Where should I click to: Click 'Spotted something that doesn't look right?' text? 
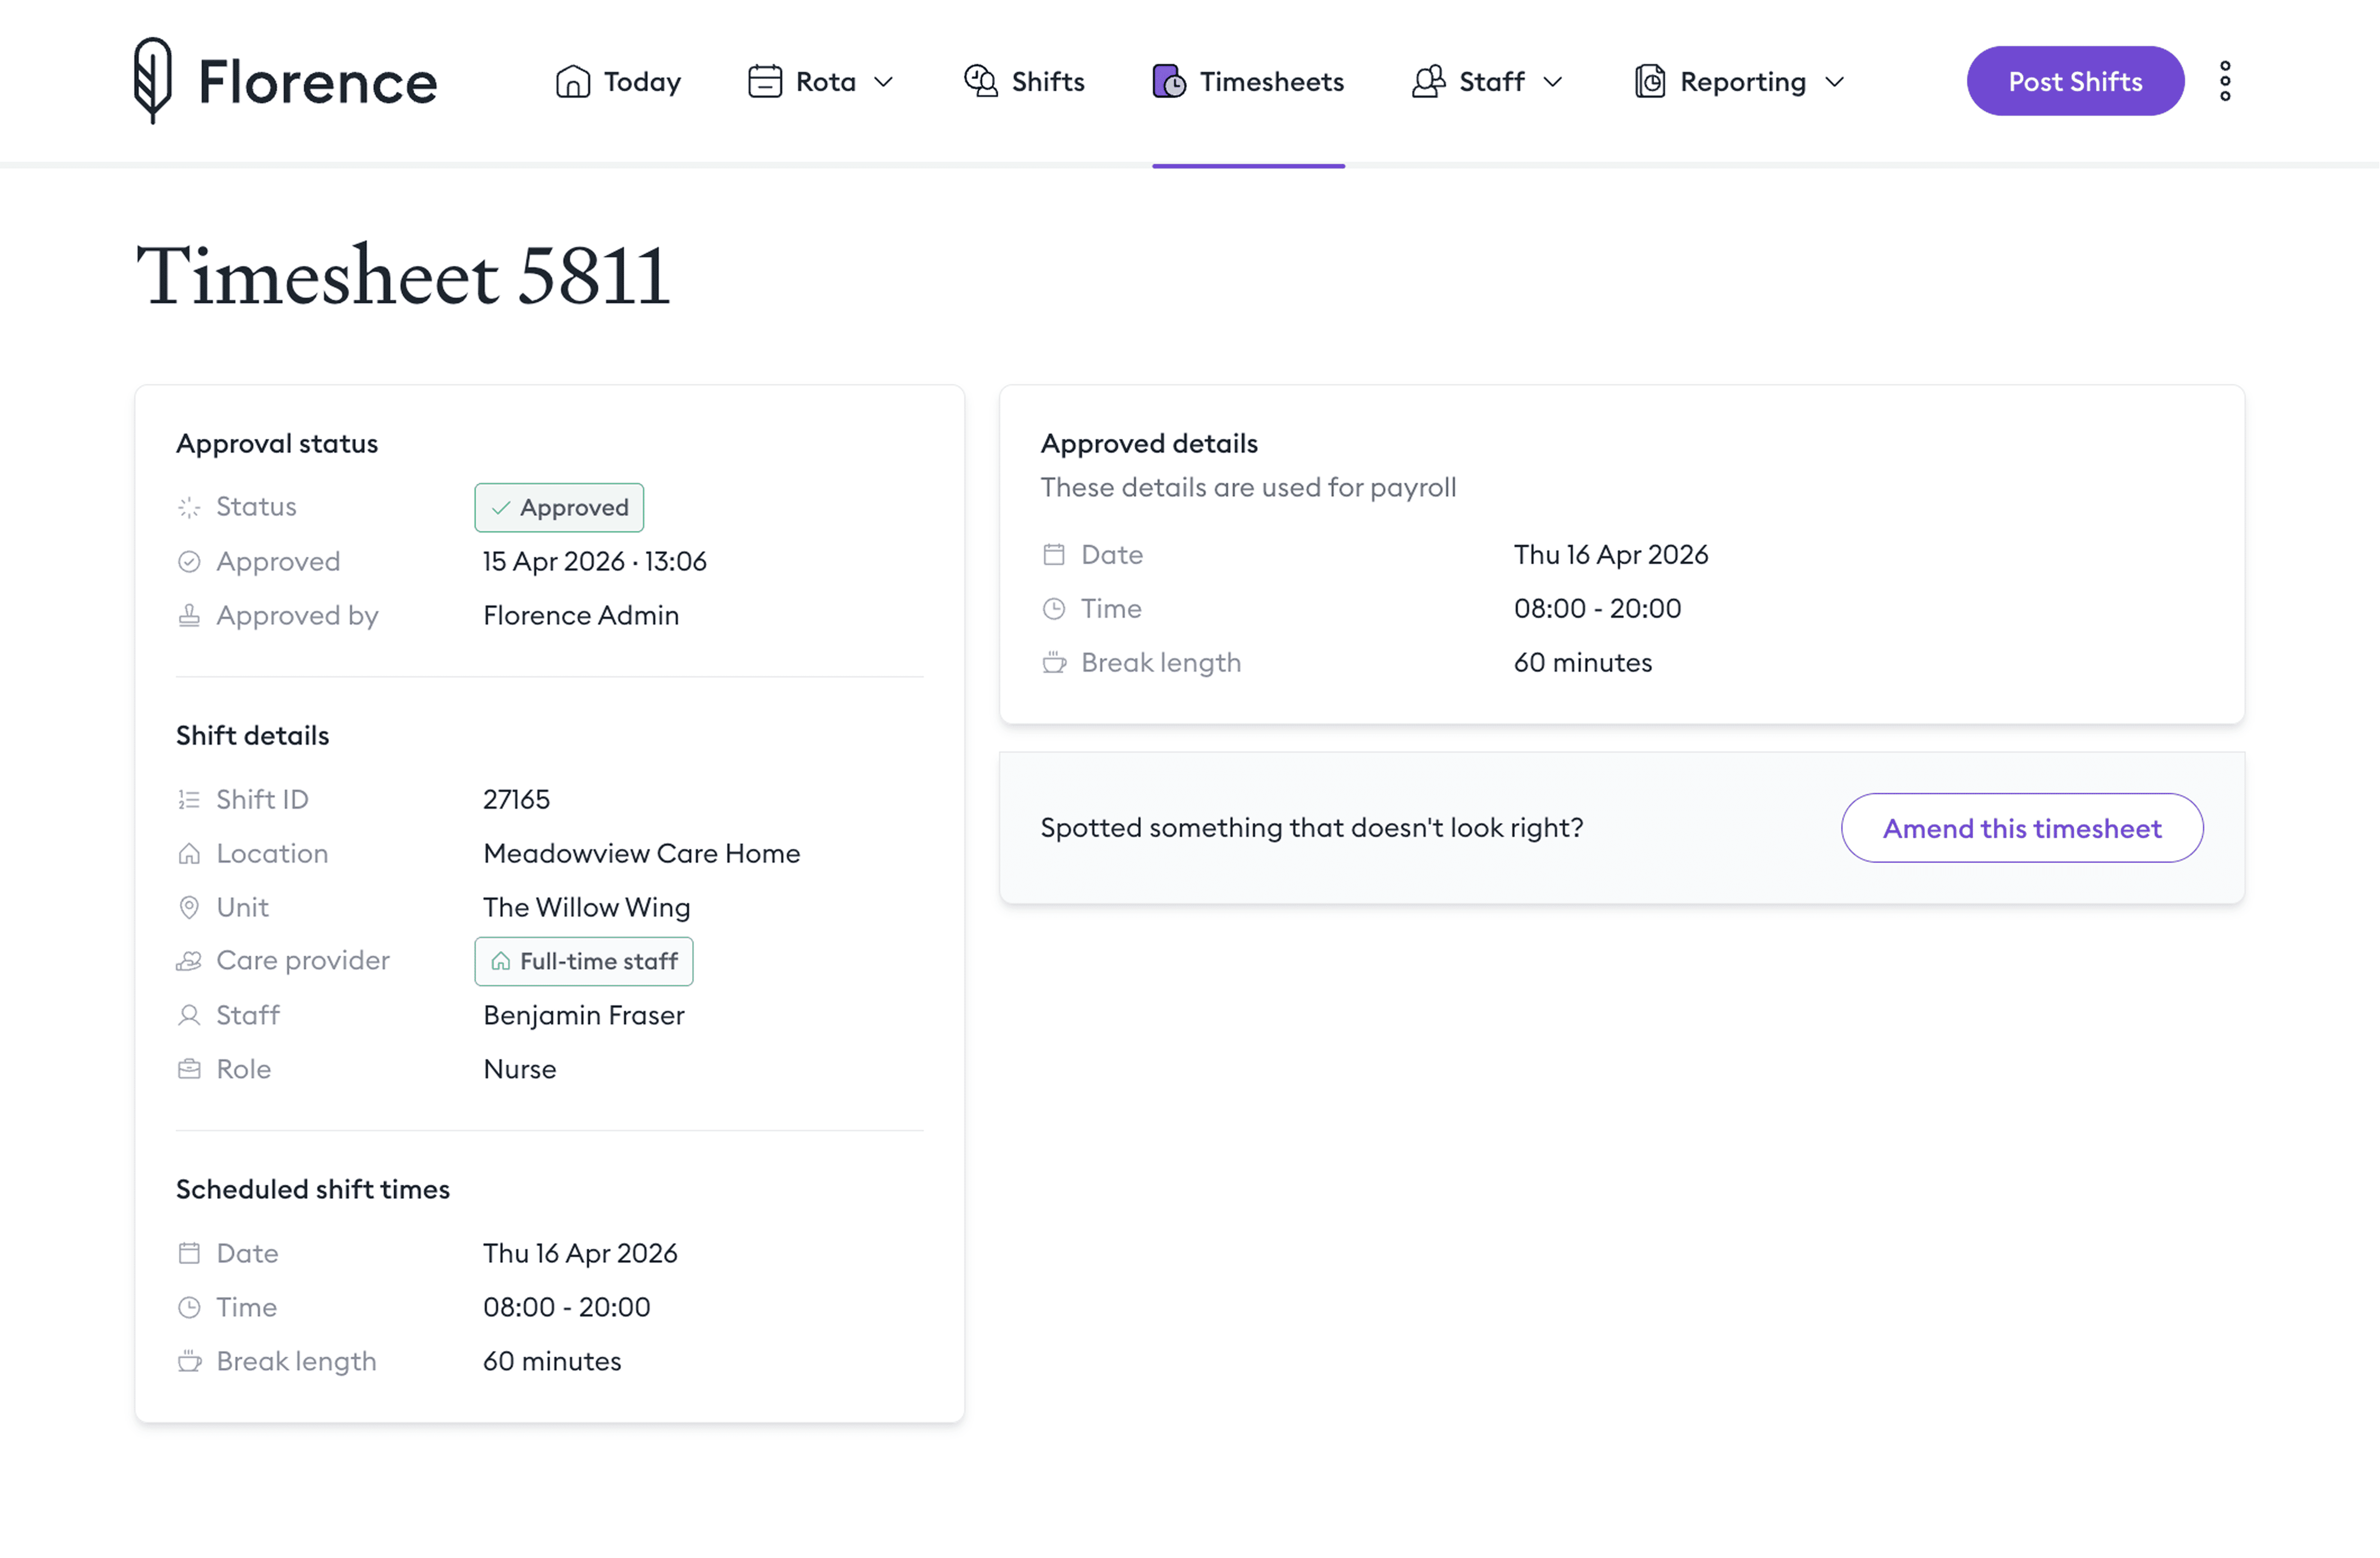1312,828
